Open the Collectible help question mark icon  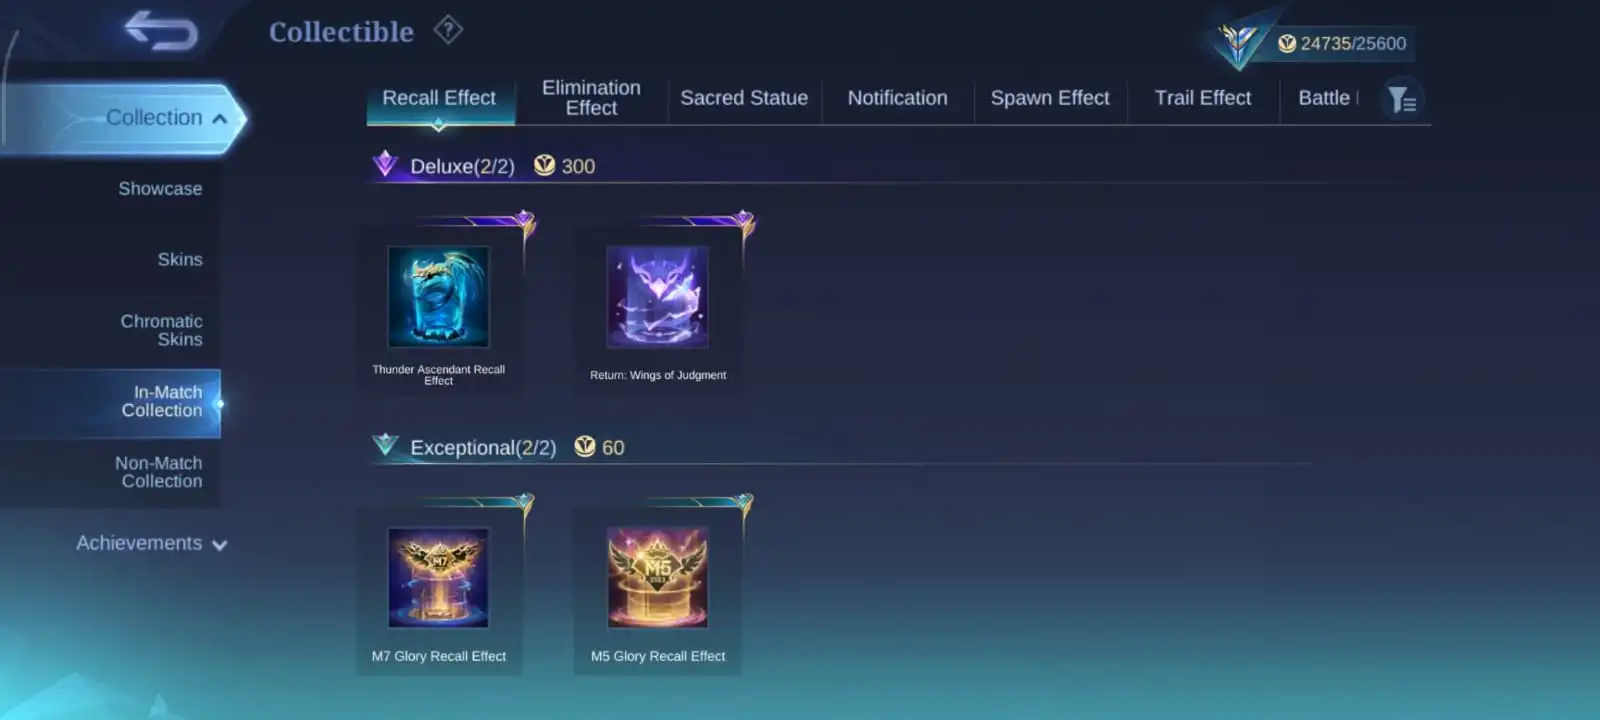point(448,30)
